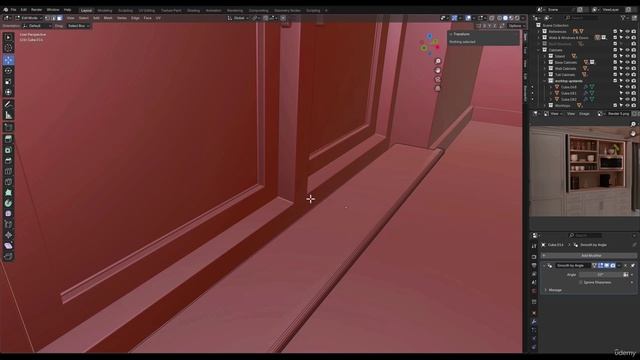Choose the Transform tool
This screenshot has width=640, height=360.
8,92
